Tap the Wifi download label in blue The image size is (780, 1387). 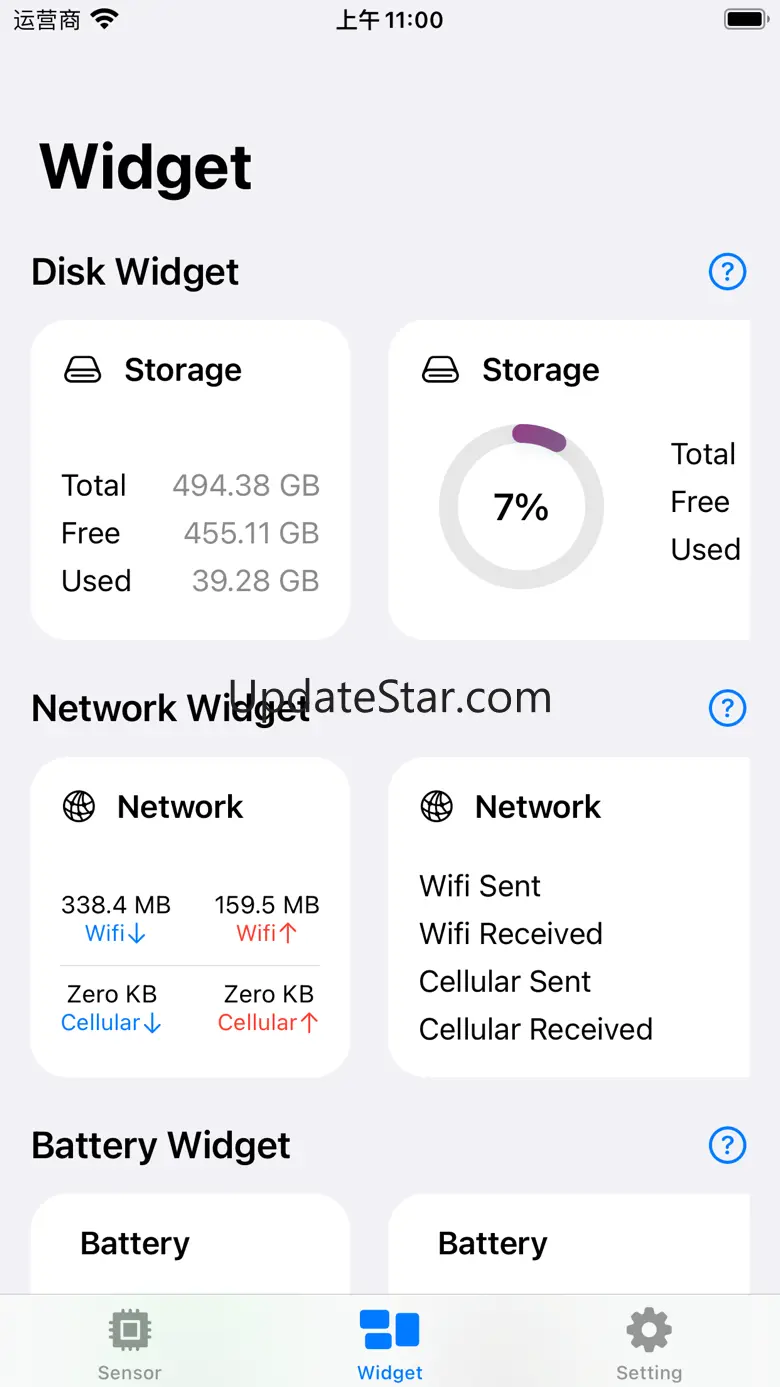coord(116,933)
